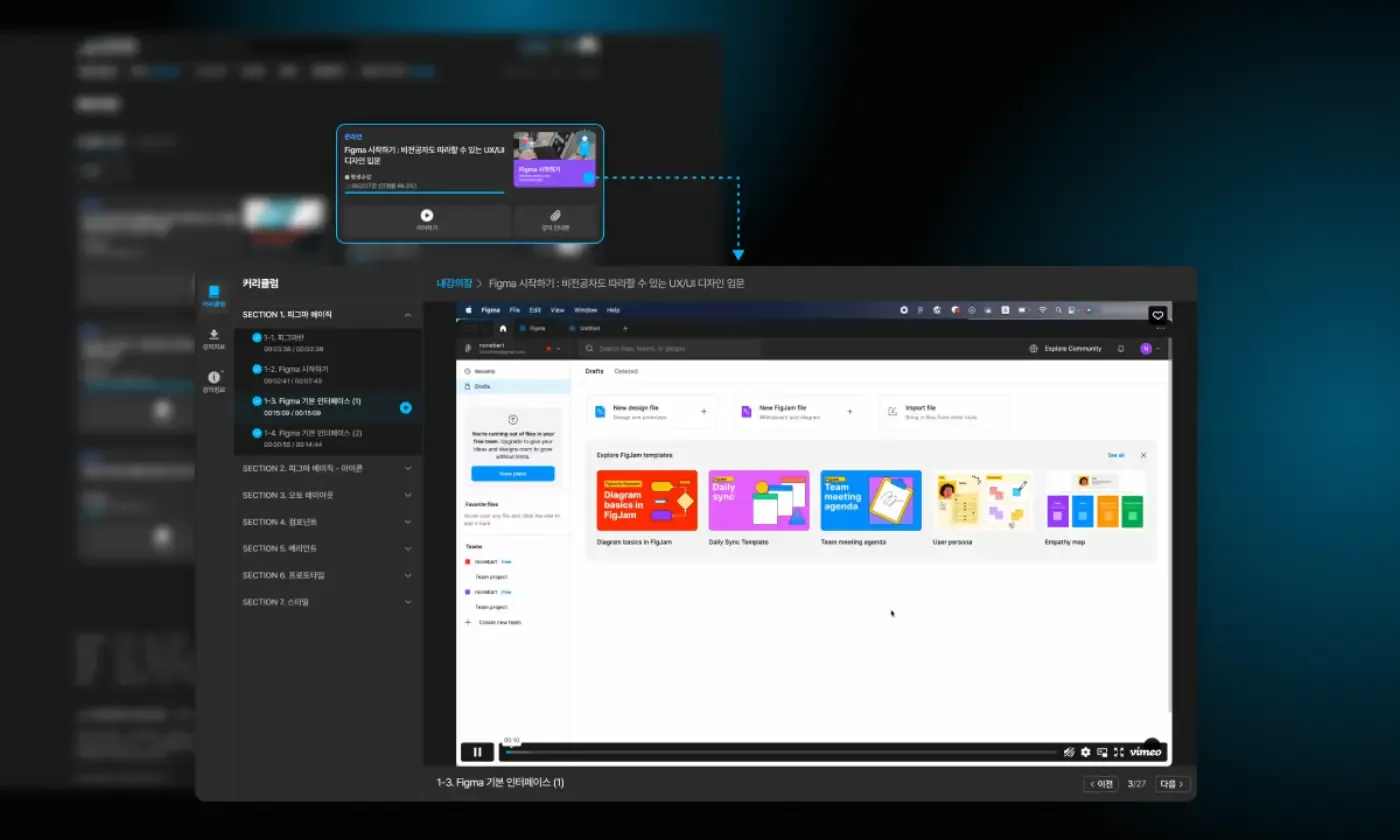Open the video settings gear icon
Image resolution: width=1400 pixels, height=840 pixels.
click(1085, 752)
